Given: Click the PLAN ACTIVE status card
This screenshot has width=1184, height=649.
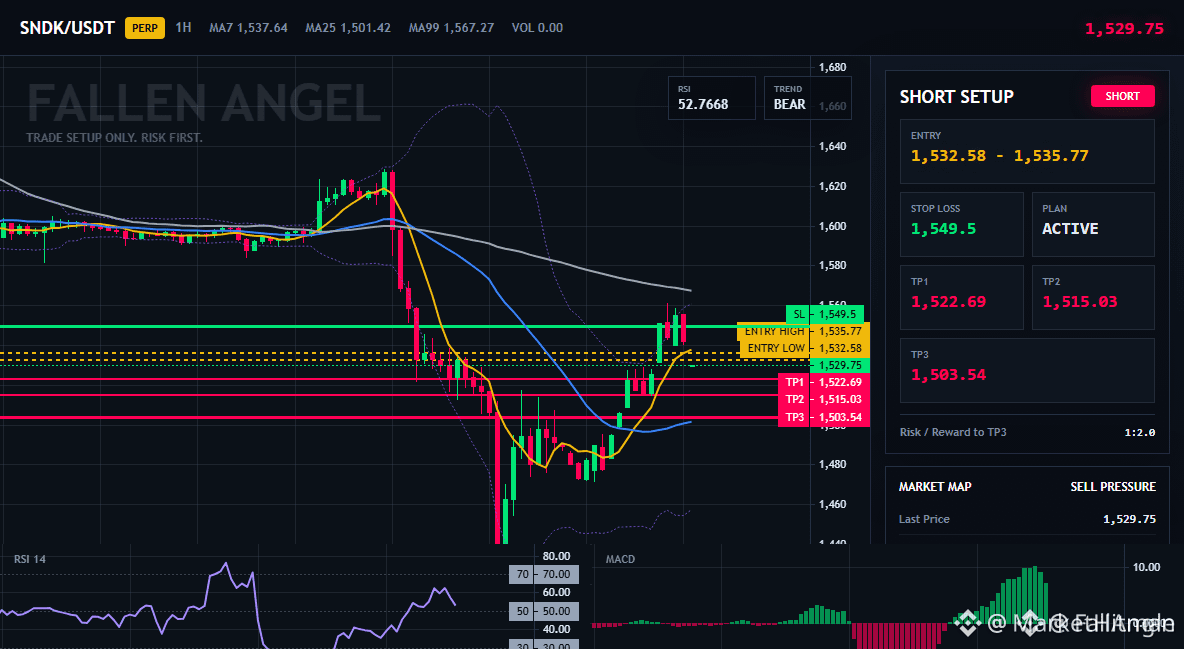Looking at the screenshot, I should pyautogui.click(x=1093, y=224).
